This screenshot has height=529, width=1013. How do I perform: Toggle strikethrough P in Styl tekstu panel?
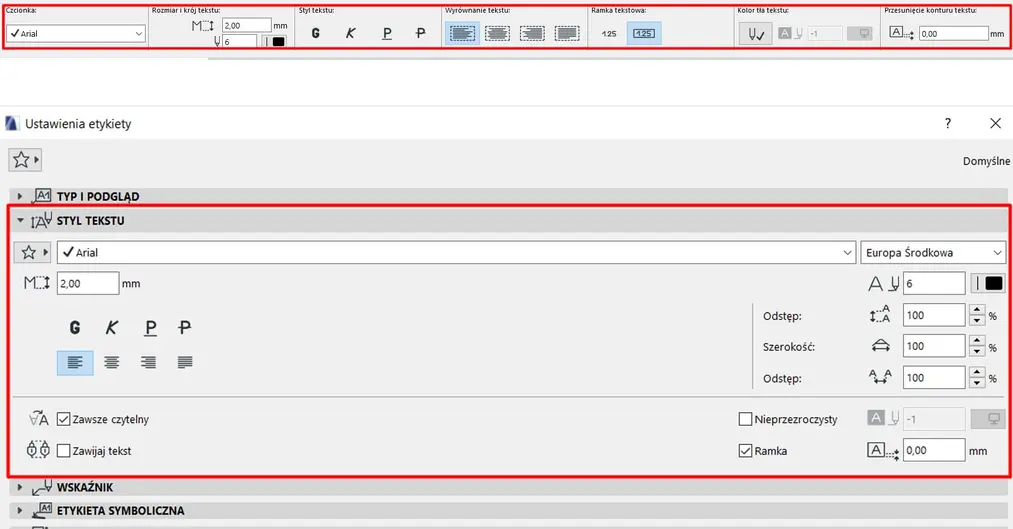point(184,327)
